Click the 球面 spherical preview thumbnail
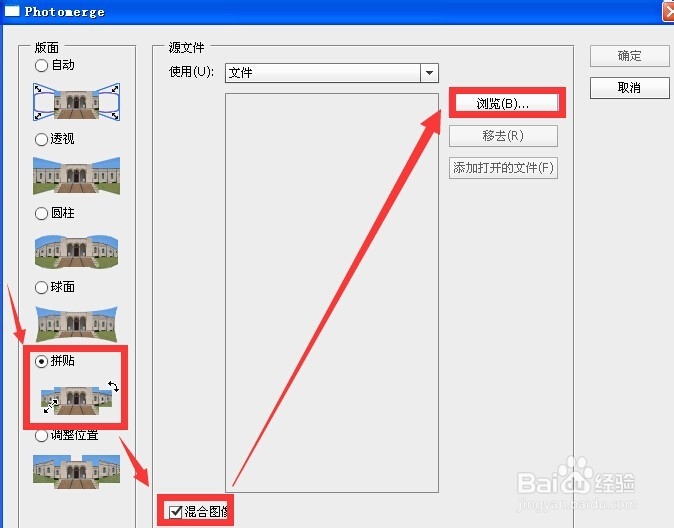674x528 pixels. tap(77, 324)
